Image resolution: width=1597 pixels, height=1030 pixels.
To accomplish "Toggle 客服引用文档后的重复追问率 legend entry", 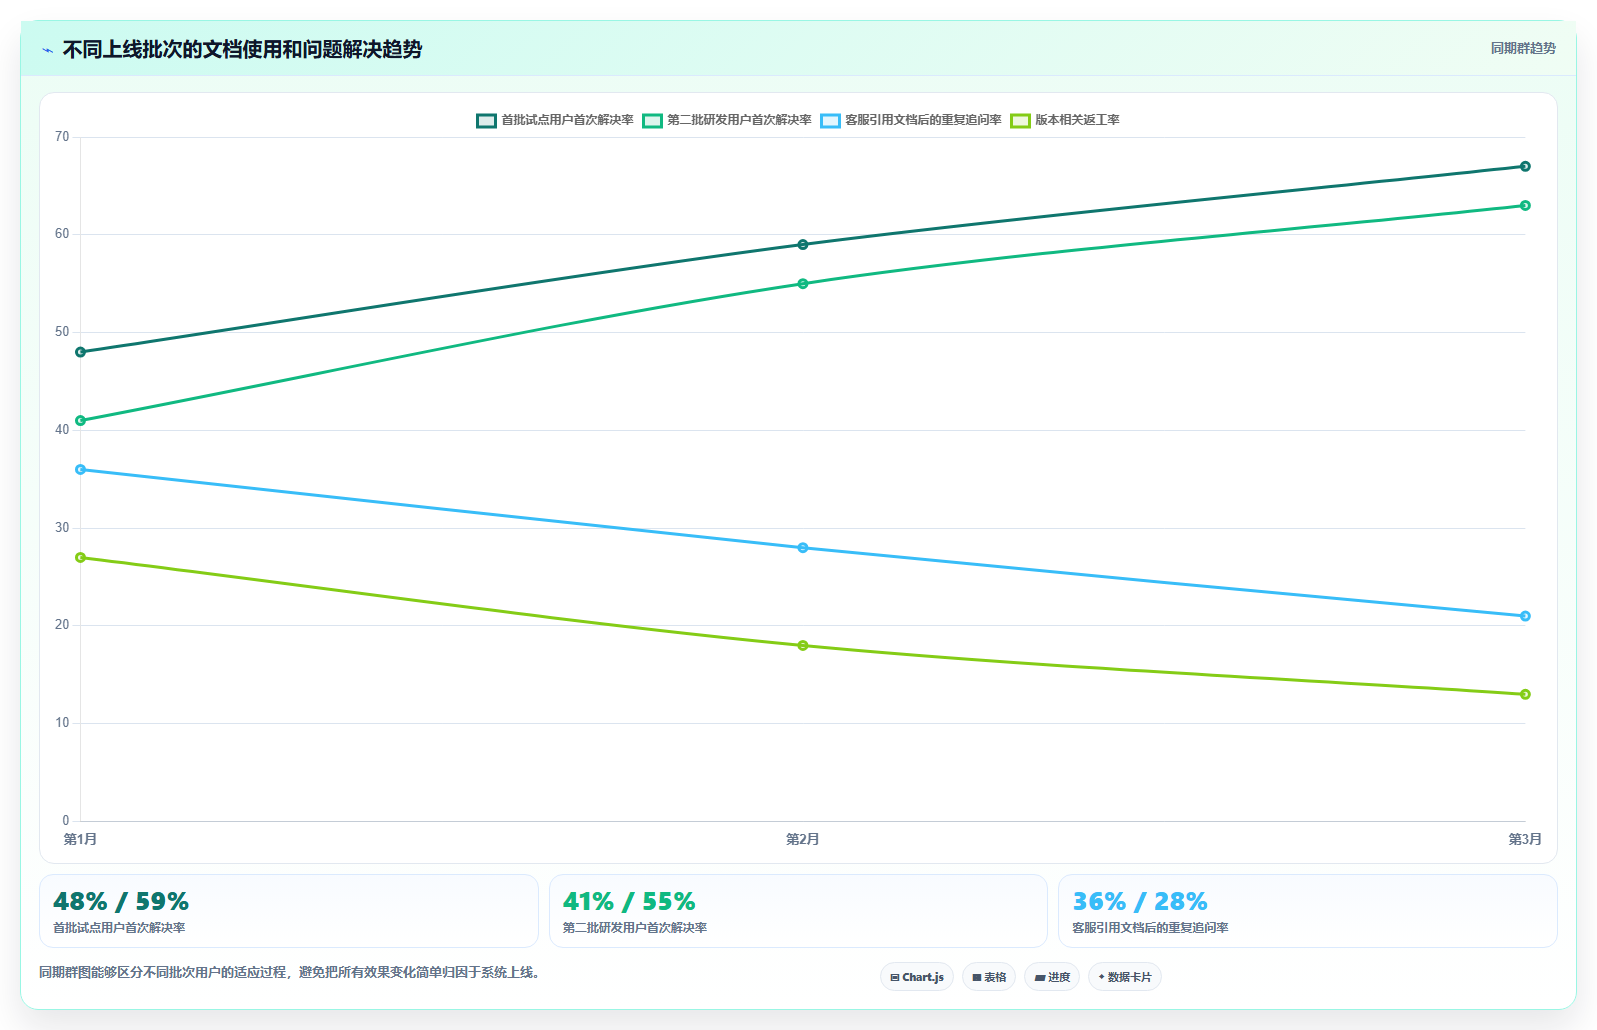I will coord(911,120).
